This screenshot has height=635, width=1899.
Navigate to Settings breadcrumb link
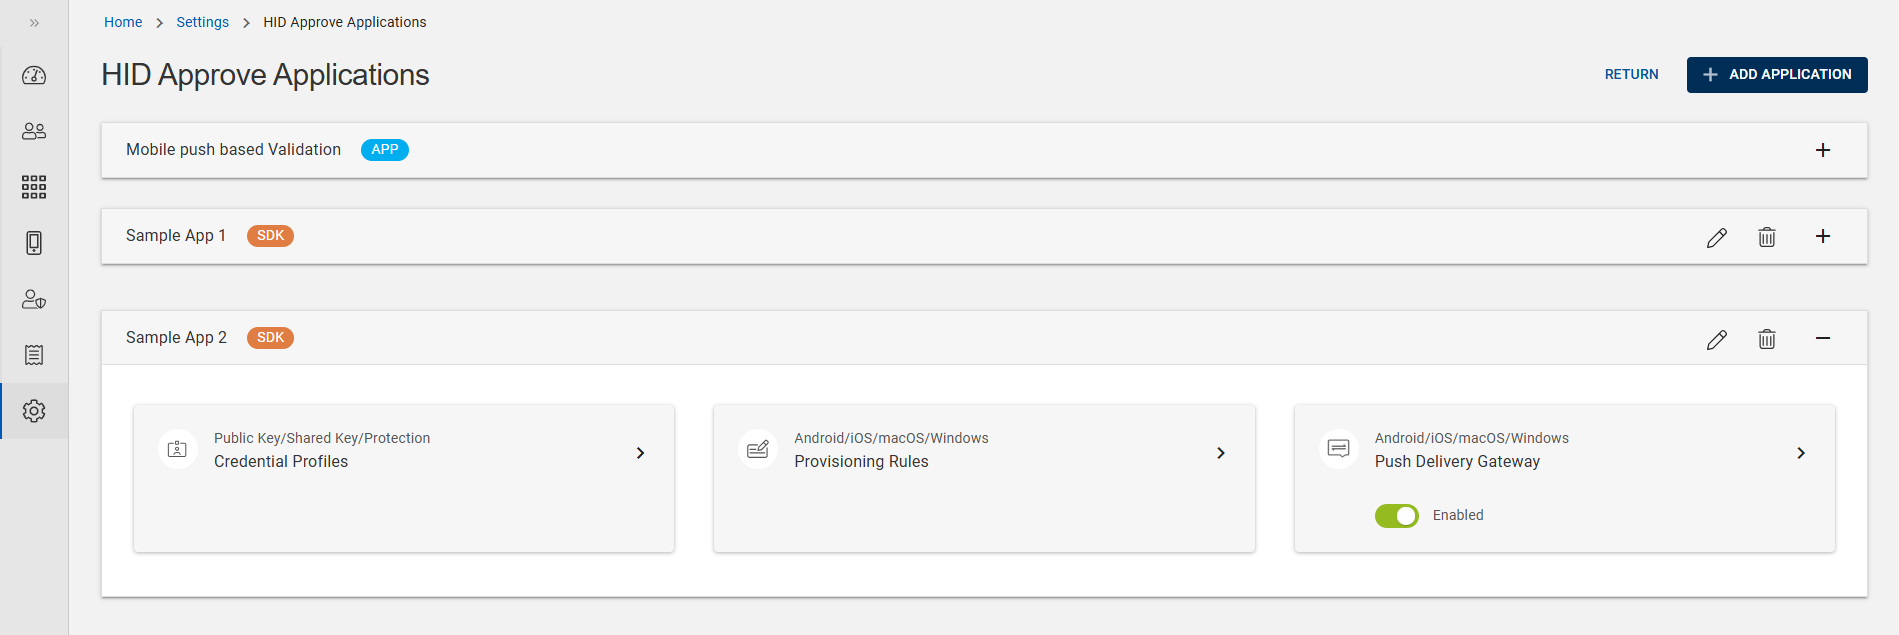[202, 22]
